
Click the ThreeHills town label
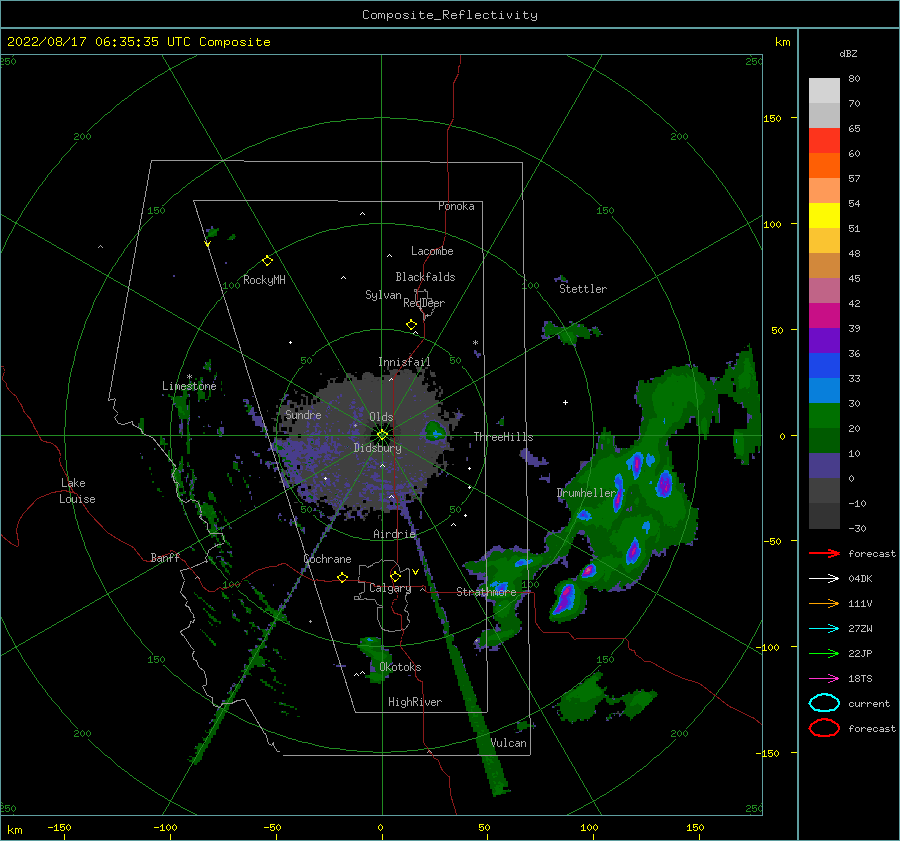(x=503, y=437)
